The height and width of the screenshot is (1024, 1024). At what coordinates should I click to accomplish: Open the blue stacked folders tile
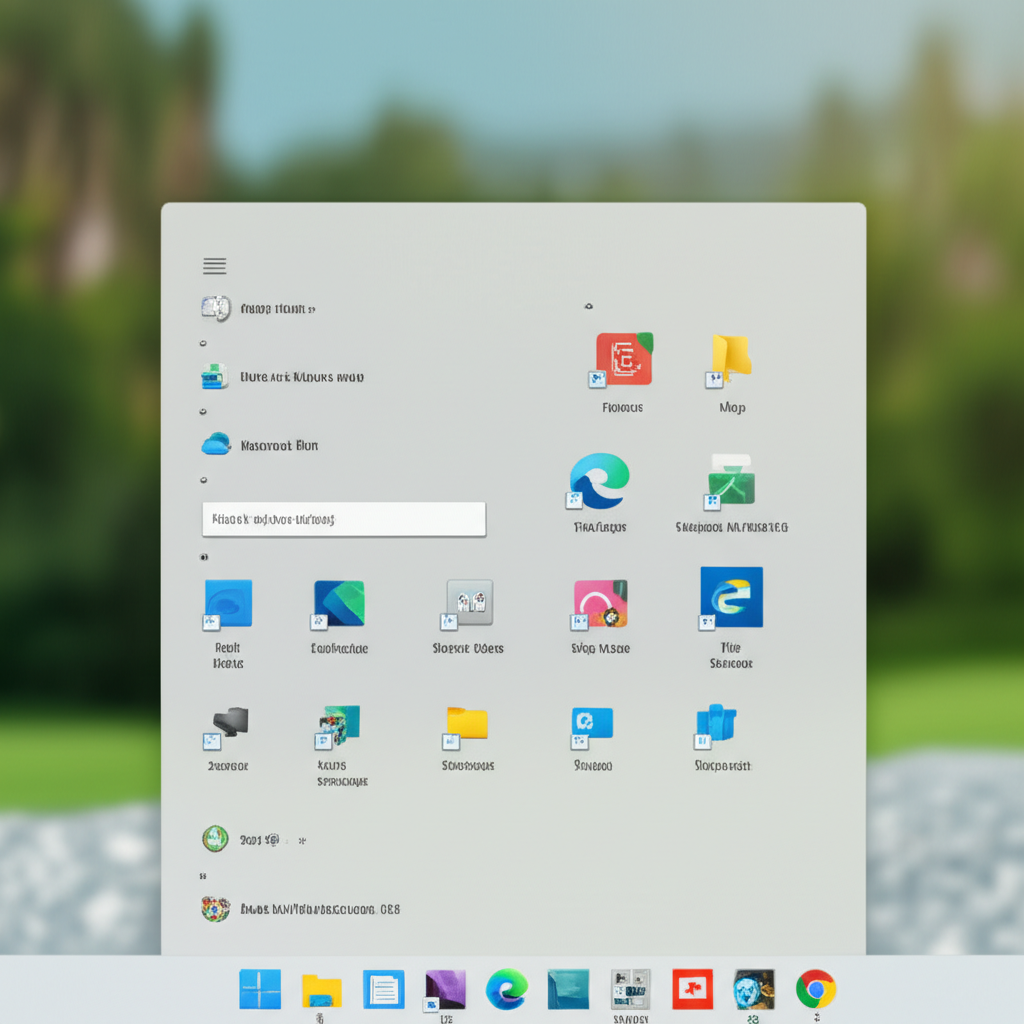click(716, 723)
